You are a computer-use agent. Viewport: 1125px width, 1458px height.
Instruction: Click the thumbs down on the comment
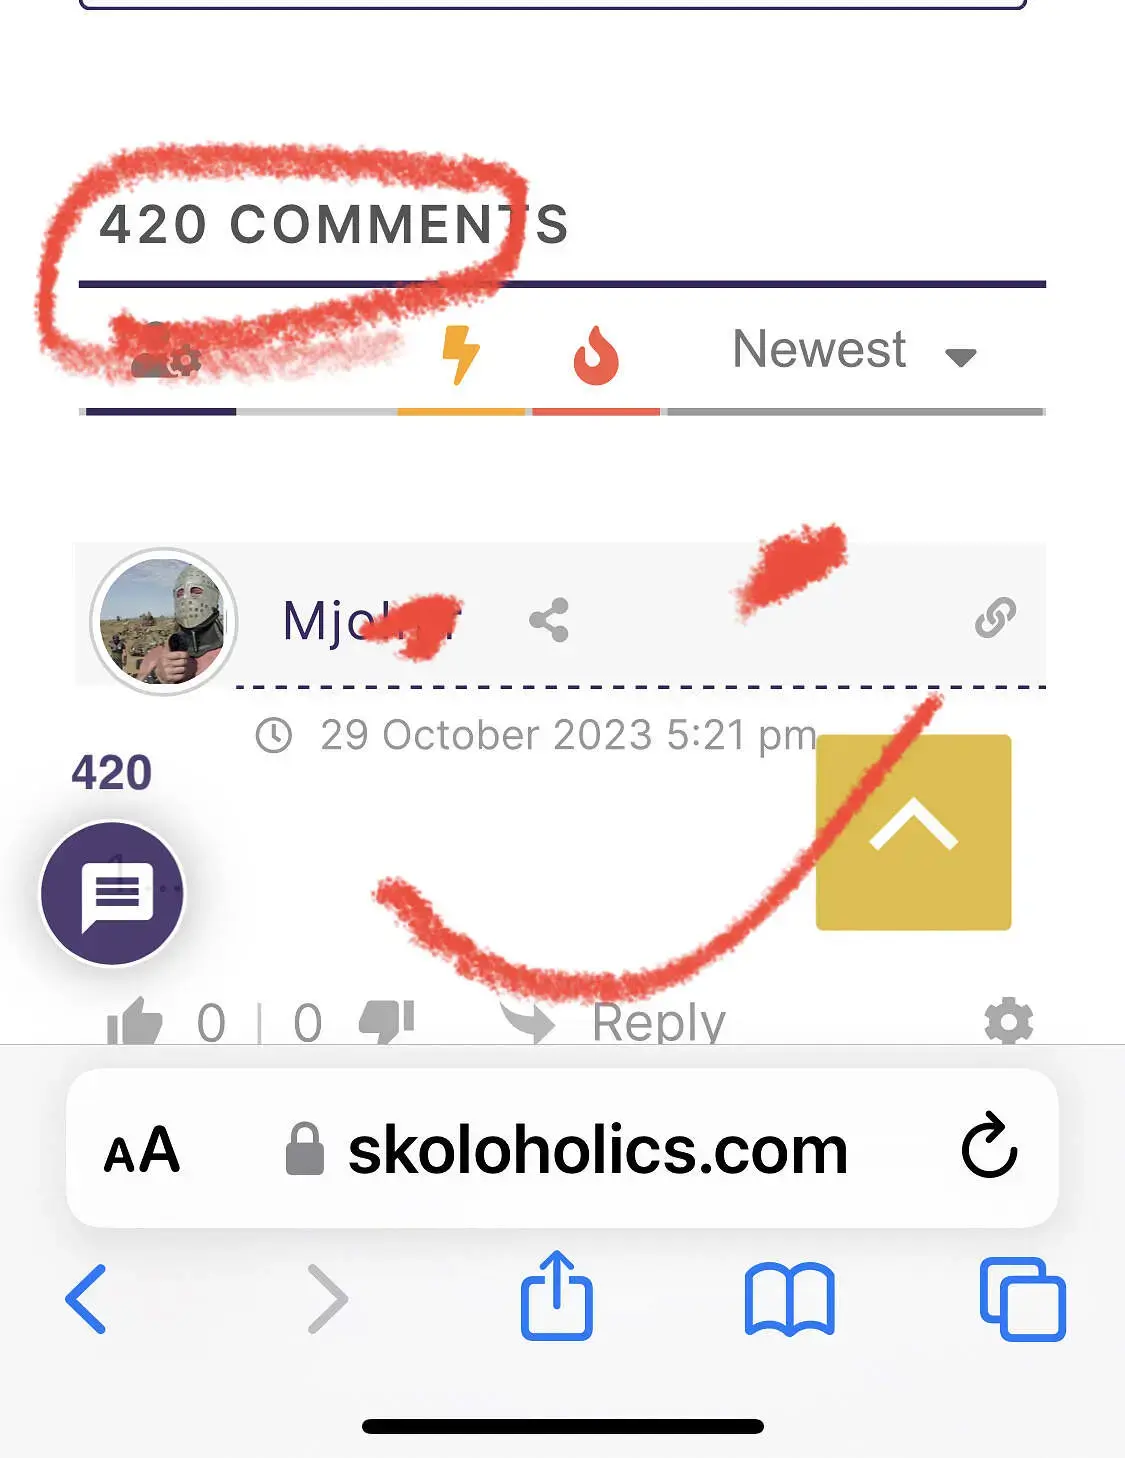coord(387,1022)
